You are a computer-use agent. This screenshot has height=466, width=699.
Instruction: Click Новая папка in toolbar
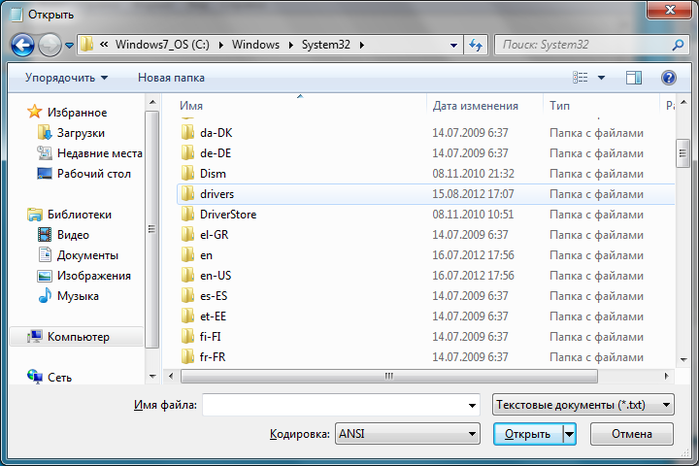point(171,78)
